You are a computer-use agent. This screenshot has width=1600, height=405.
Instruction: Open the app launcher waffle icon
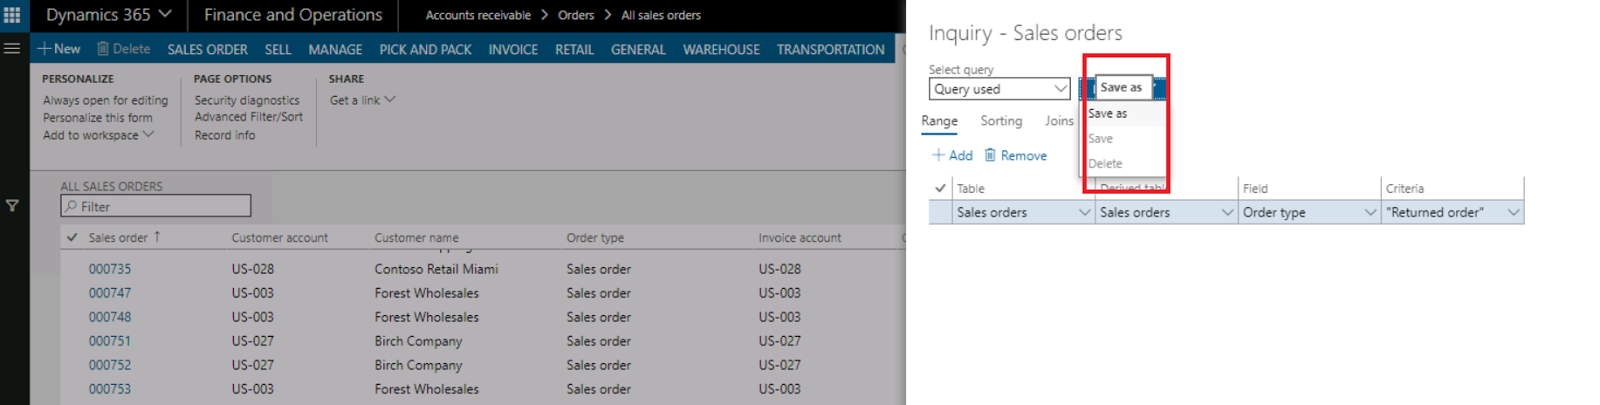pyautogui.click(x=12, y=15)
